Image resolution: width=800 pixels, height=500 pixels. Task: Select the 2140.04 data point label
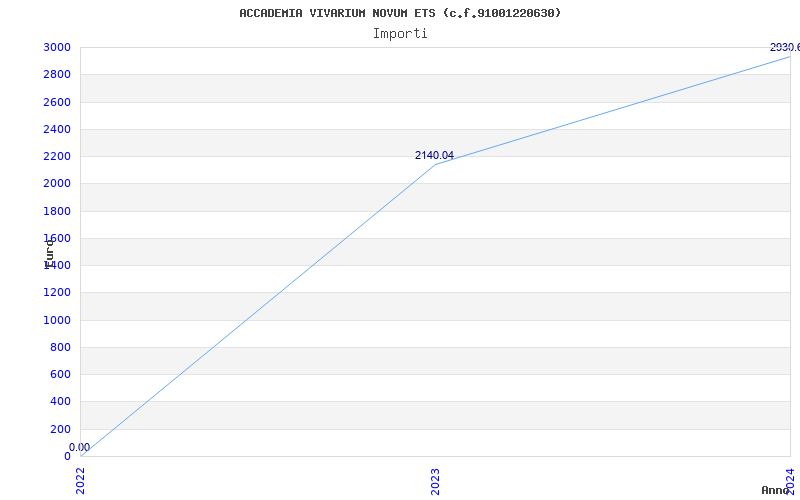point(434,156)
